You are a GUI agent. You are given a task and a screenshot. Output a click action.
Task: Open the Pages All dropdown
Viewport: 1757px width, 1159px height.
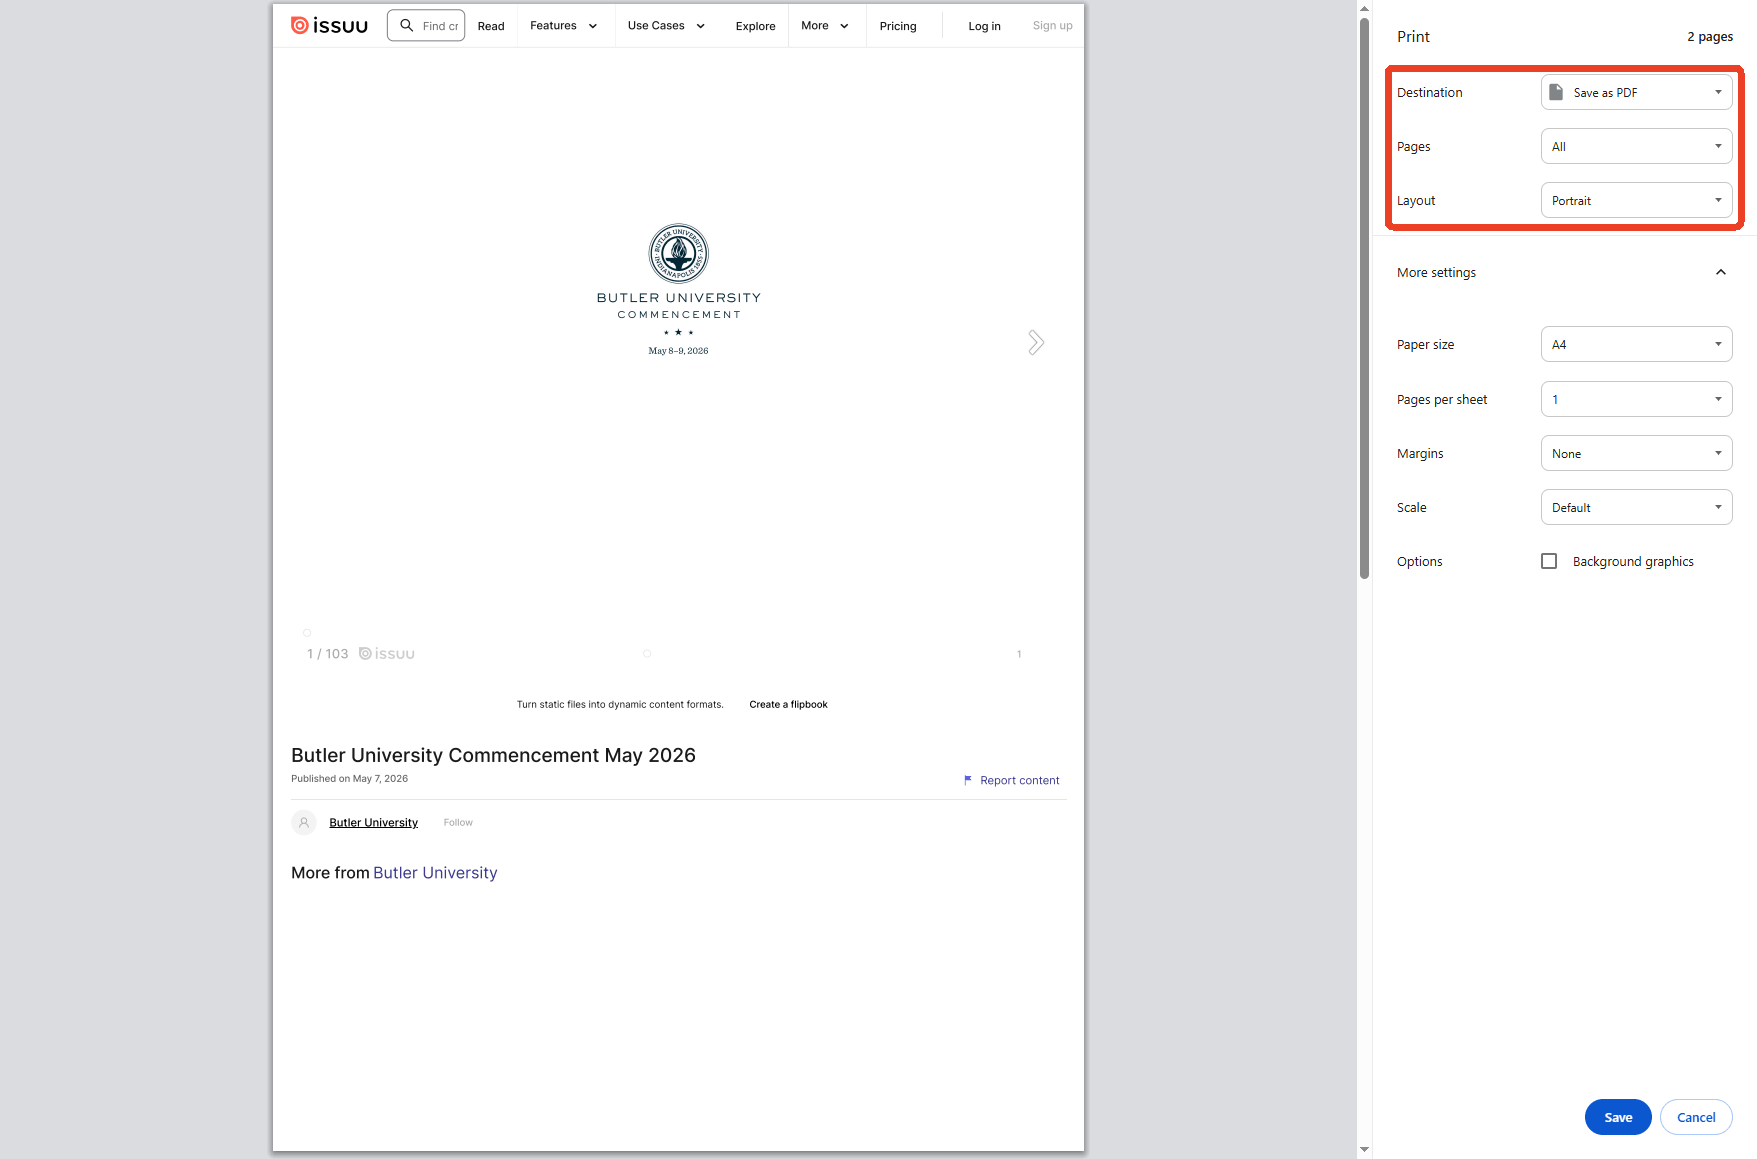[x=1636, y=146]
